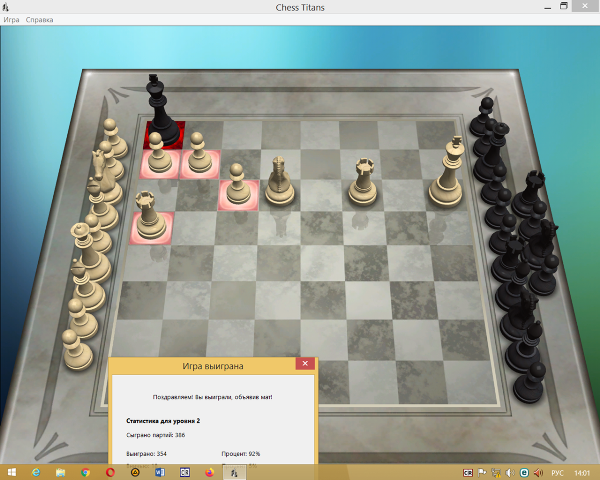
Task: Select the white pawn directly in front of the black king
Action: (x=159, y=157)
